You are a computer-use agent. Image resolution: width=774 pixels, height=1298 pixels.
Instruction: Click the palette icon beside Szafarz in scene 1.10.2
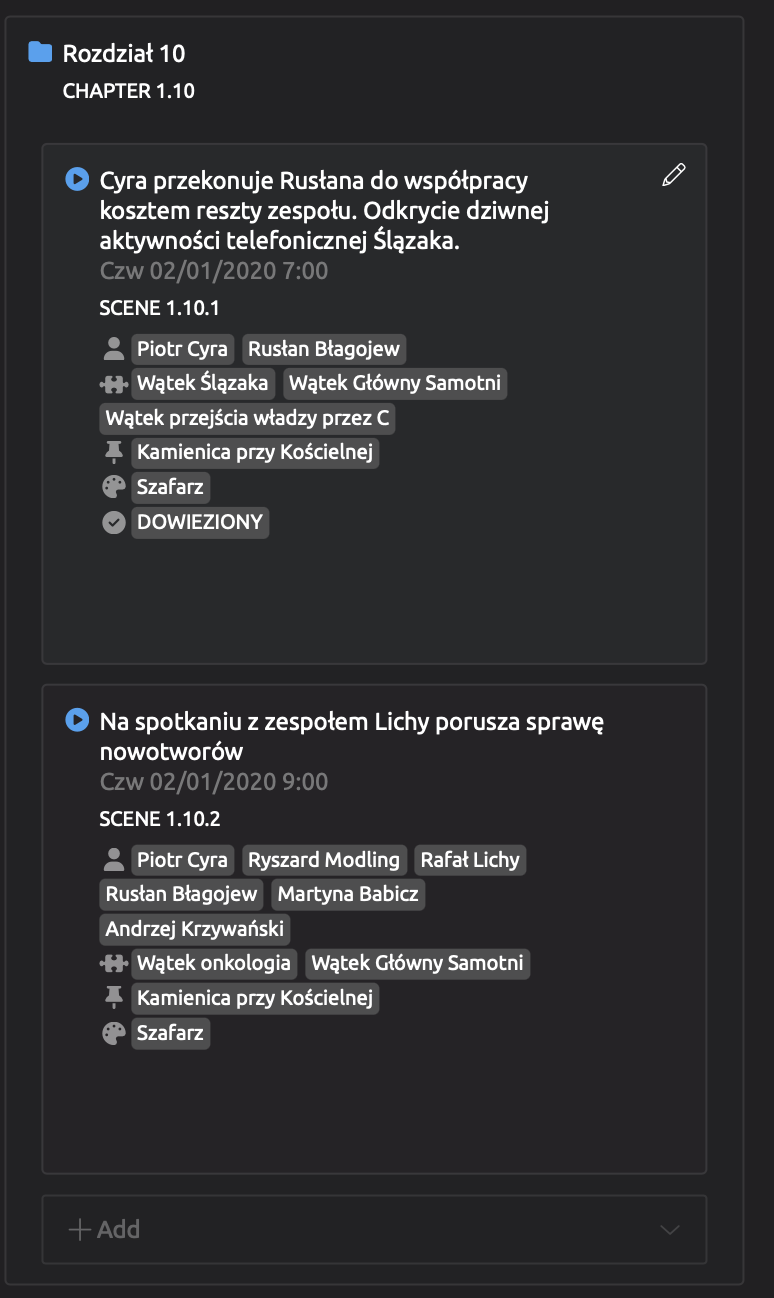[x=114, y=1033]
